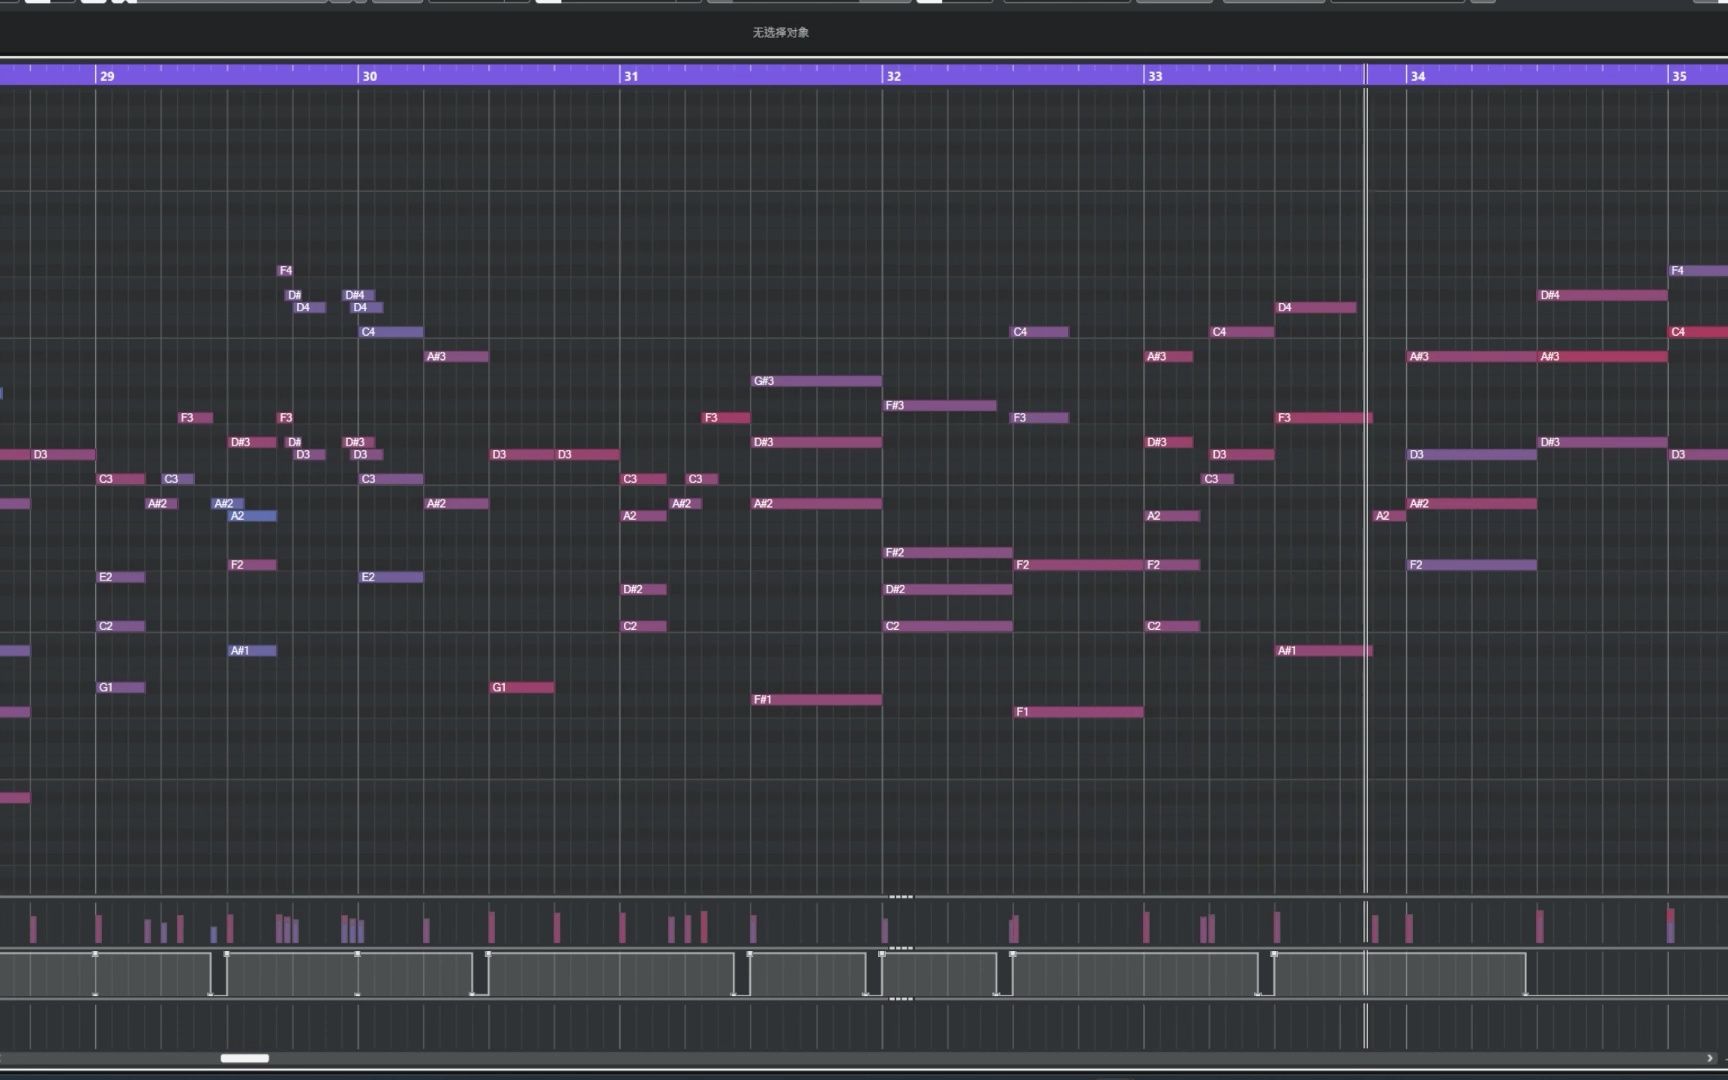Screen dimensions: 1728x1080
Task: Select the F3 note in bar 31
Action: pyautogui.click(x=726, y=418)
